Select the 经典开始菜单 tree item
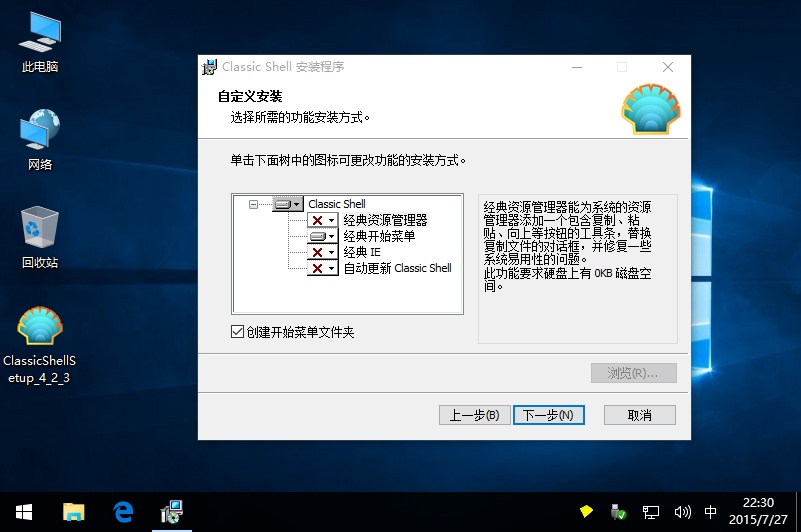 click(x=379, y=236)
